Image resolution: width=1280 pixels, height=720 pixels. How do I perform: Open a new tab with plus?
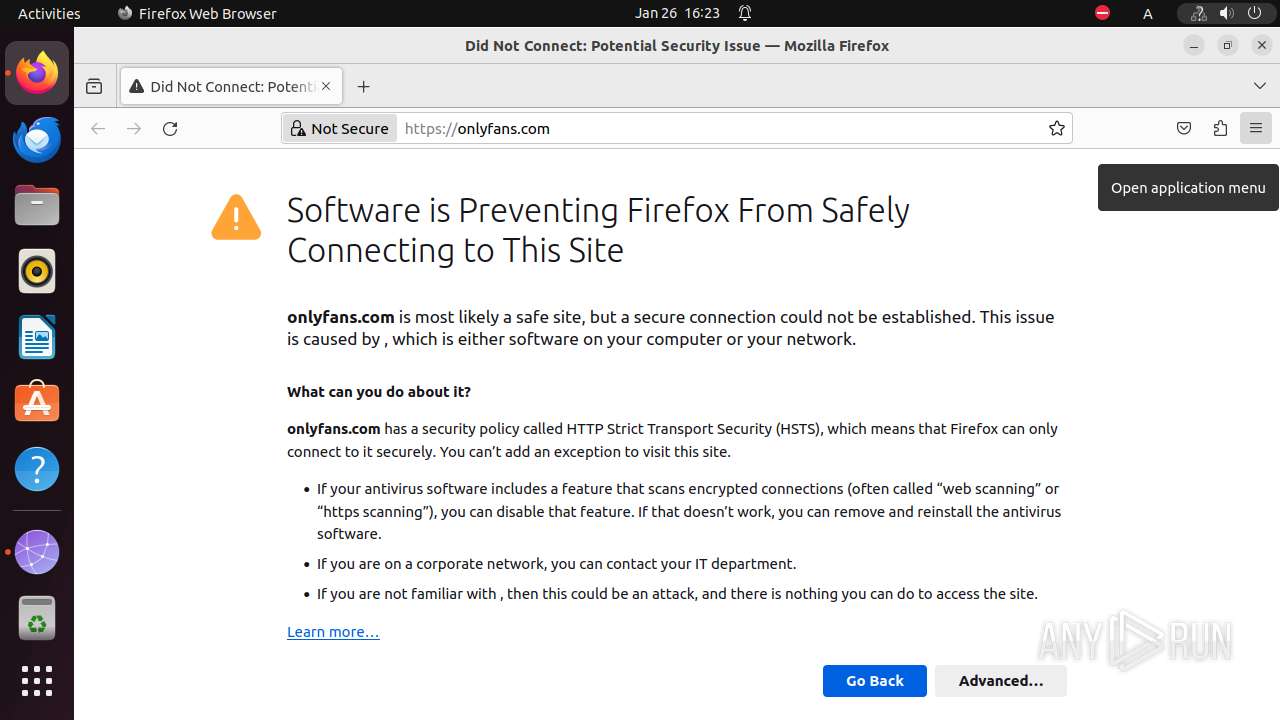click(x=363, y=86)
